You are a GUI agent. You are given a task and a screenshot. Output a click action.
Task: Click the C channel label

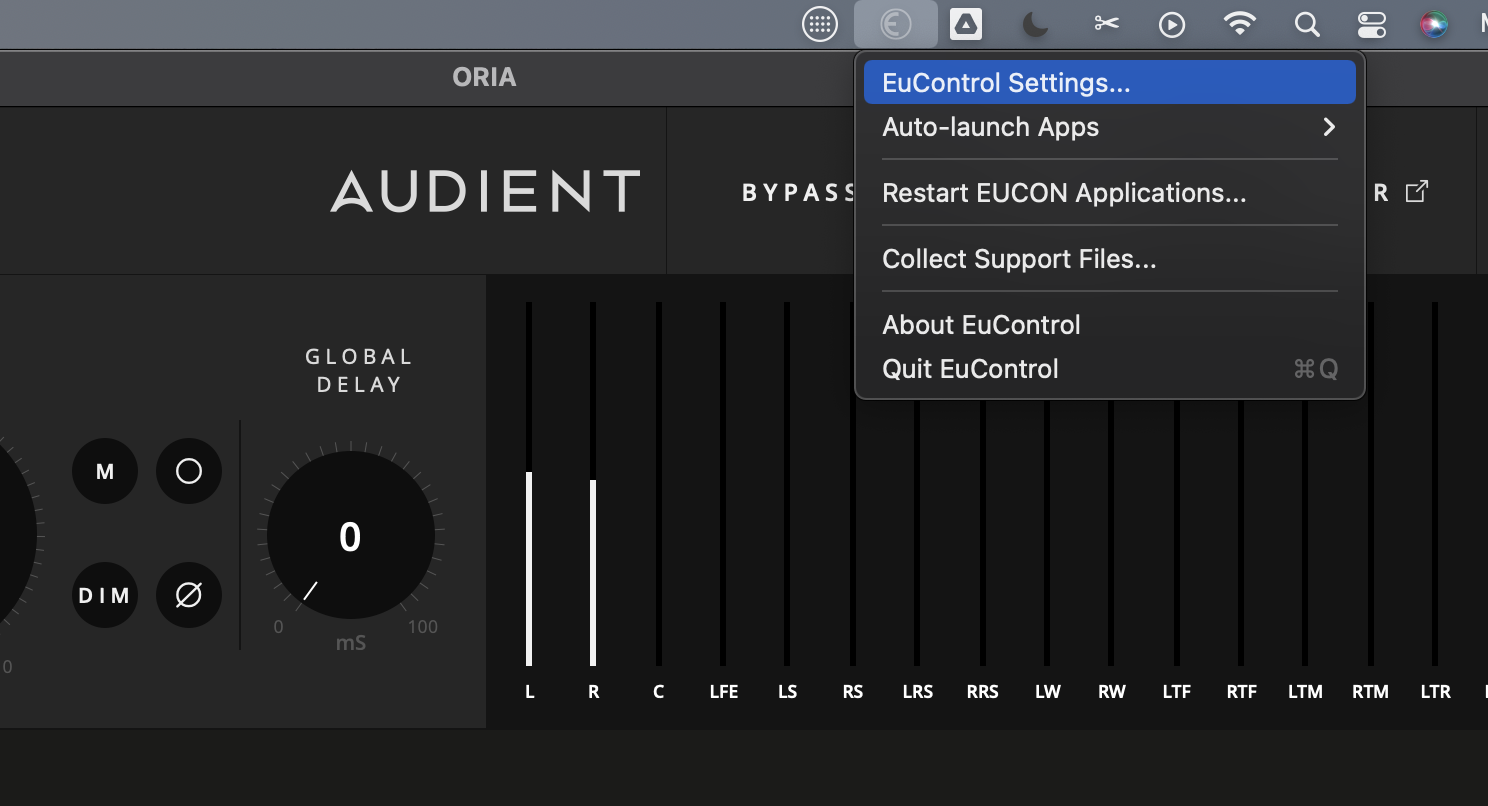tap(658, 692)
